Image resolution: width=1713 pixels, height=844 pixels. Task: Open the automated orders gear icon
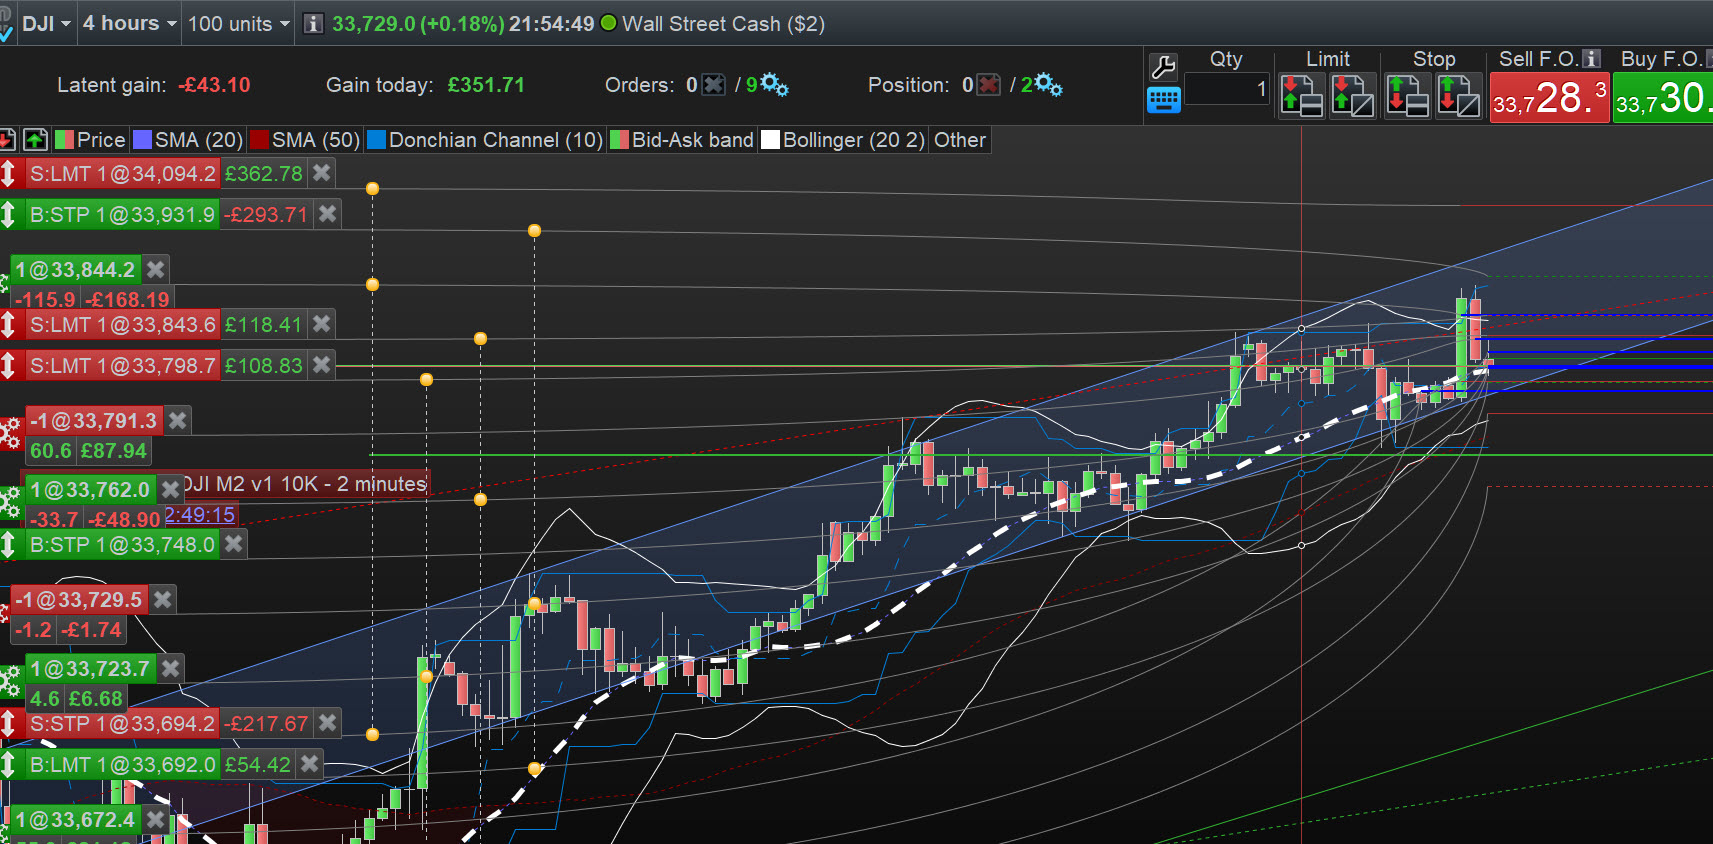pyautogui.click(x=774, y=85)
